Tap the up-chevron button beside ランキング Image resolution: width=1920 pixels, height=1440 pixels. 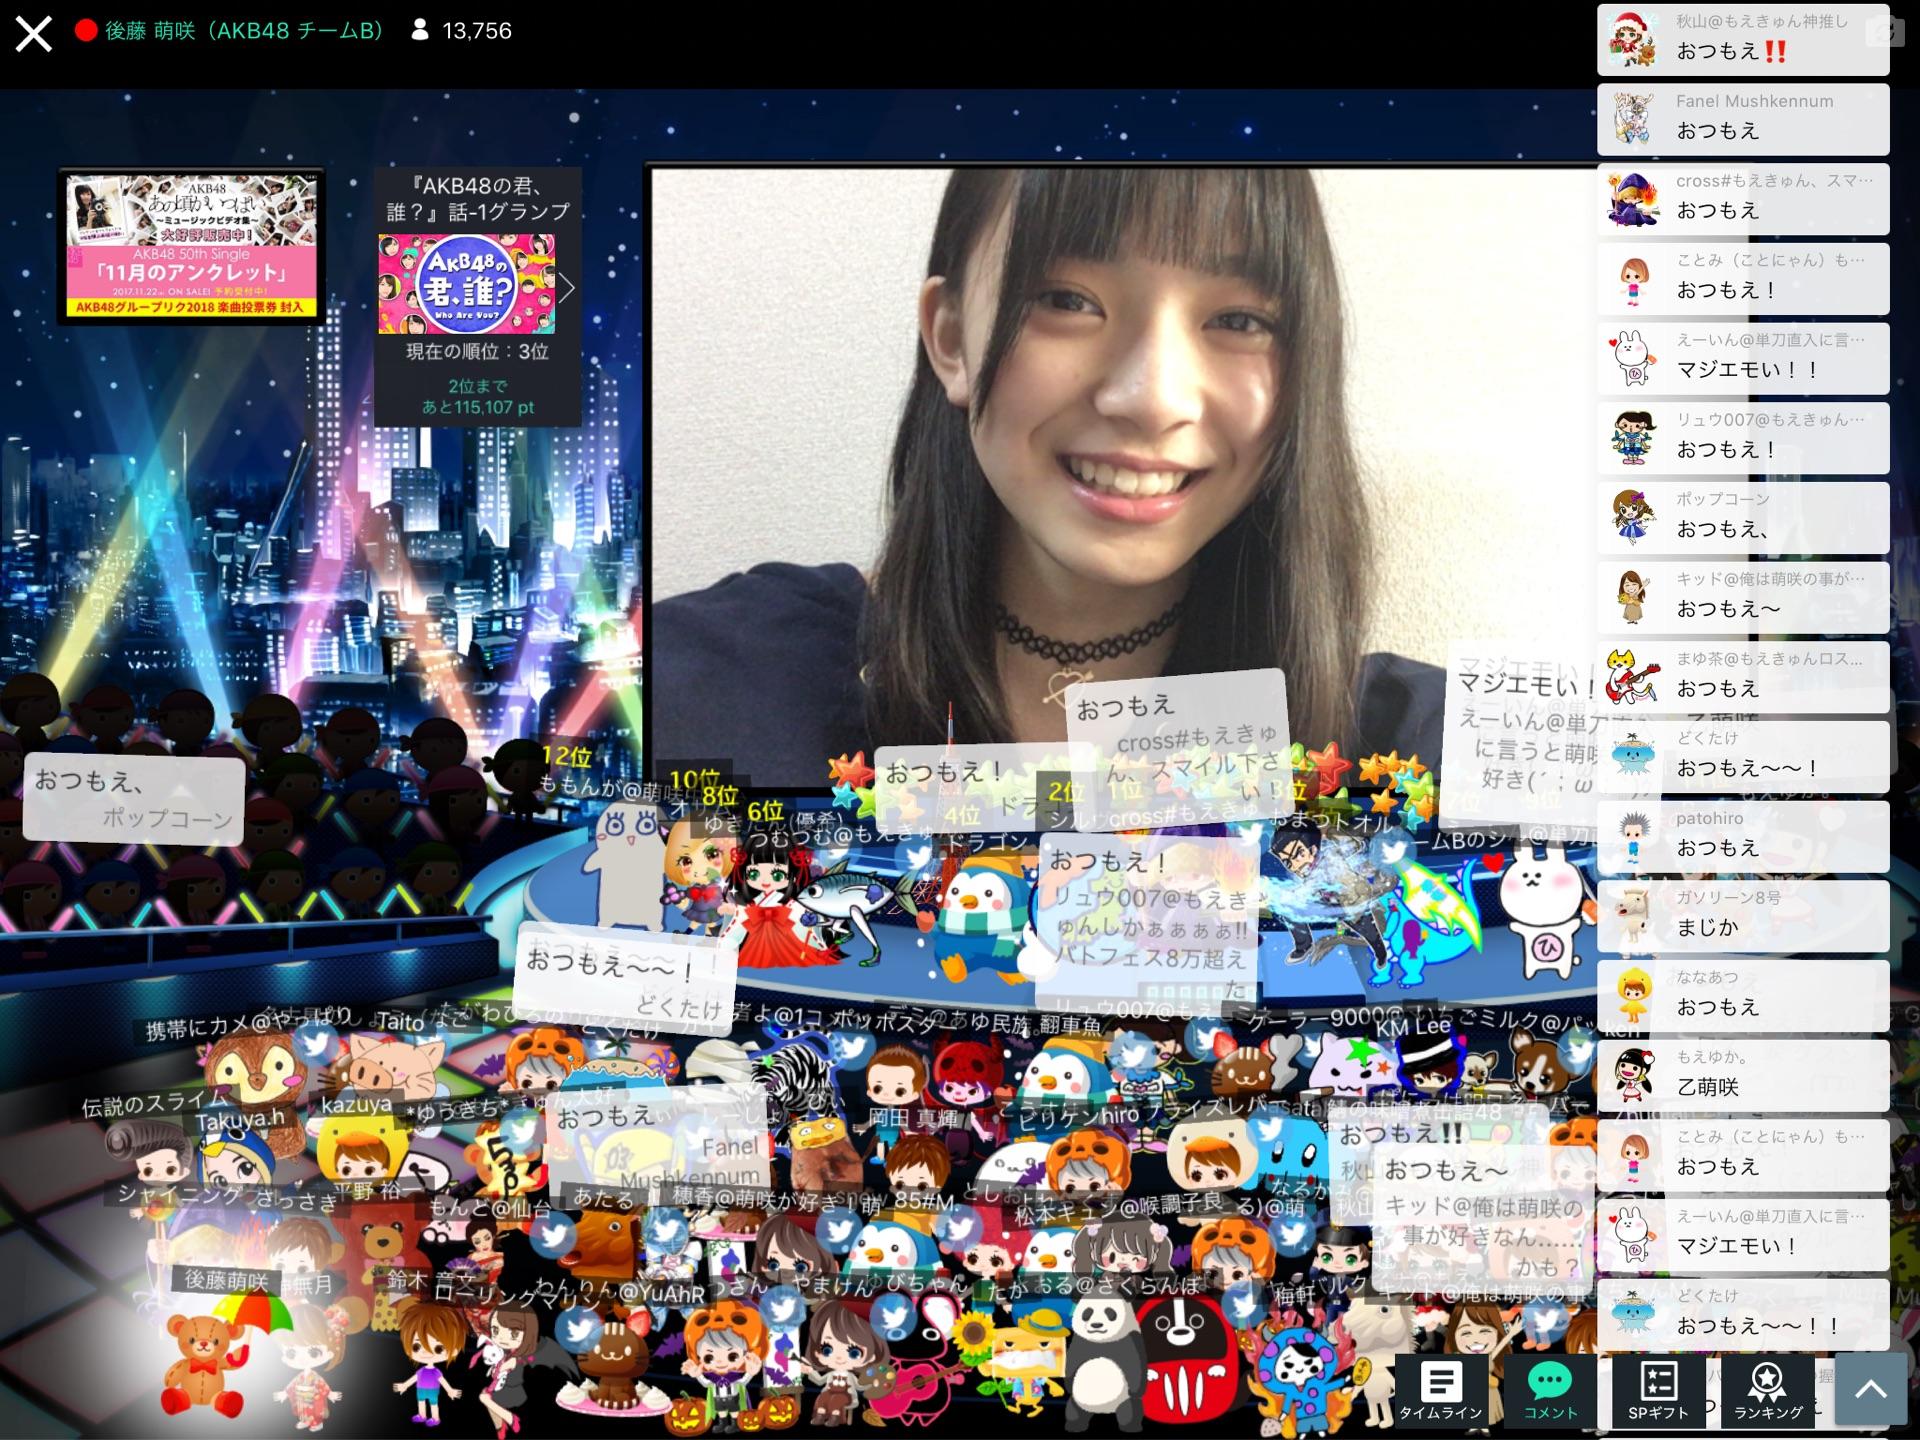(x=1870, y=1389)
